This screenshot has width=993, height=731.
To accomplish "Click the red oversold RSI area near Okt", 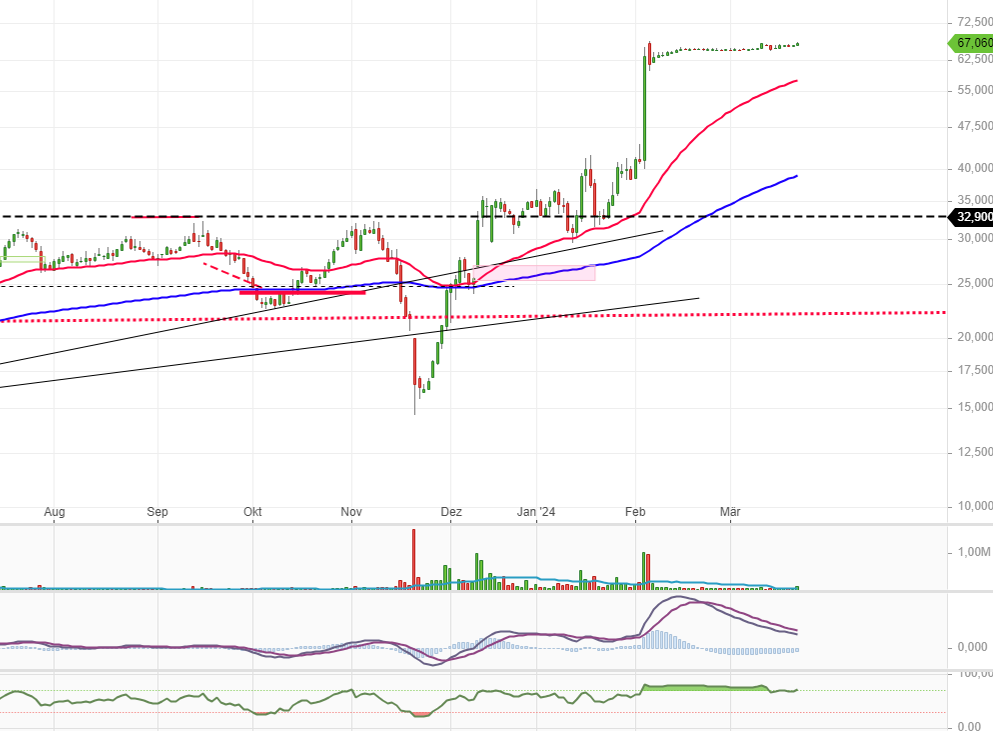I will point(262,713).
